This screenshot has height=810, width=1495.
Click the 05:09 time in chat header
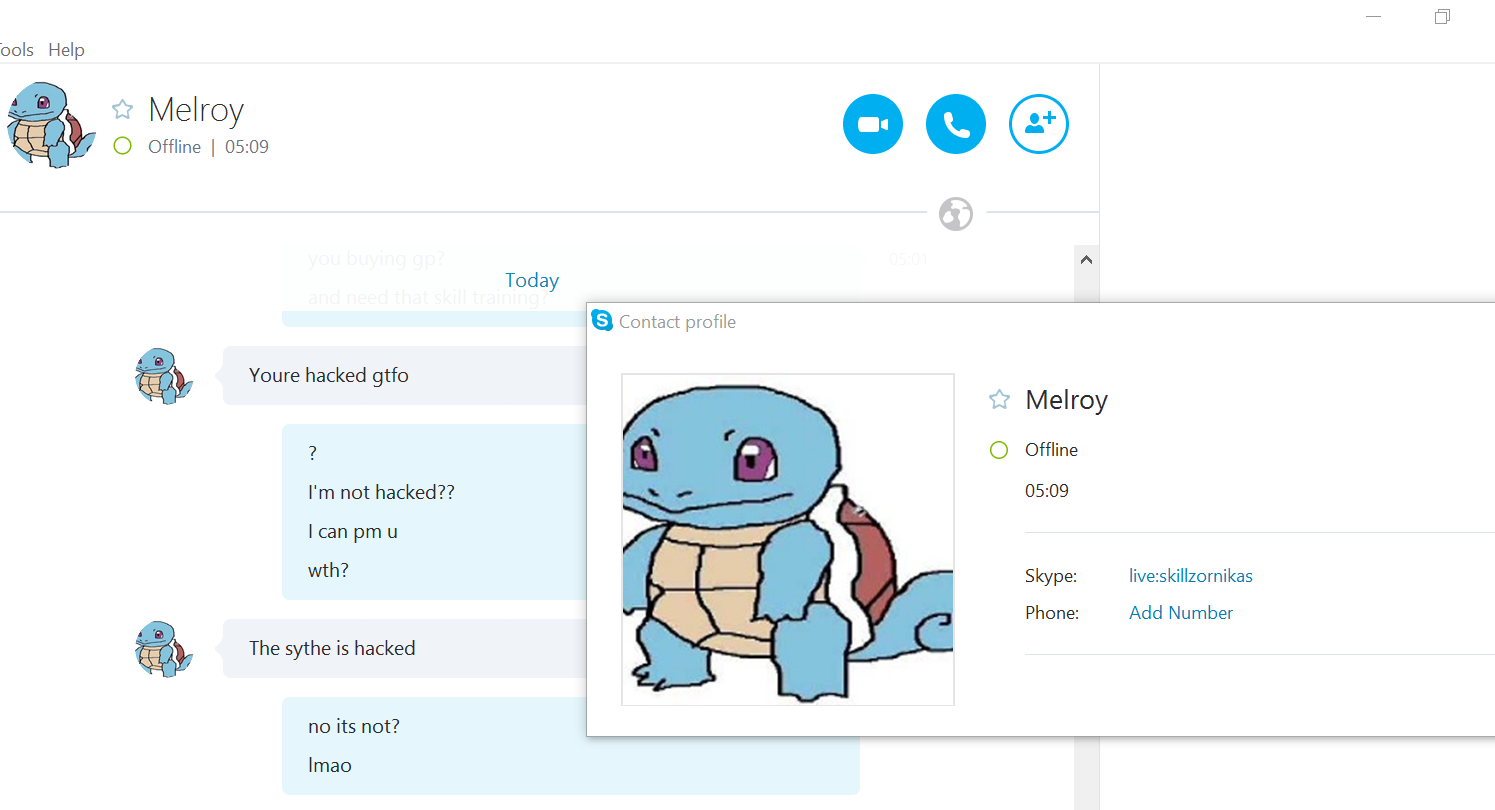247,147
